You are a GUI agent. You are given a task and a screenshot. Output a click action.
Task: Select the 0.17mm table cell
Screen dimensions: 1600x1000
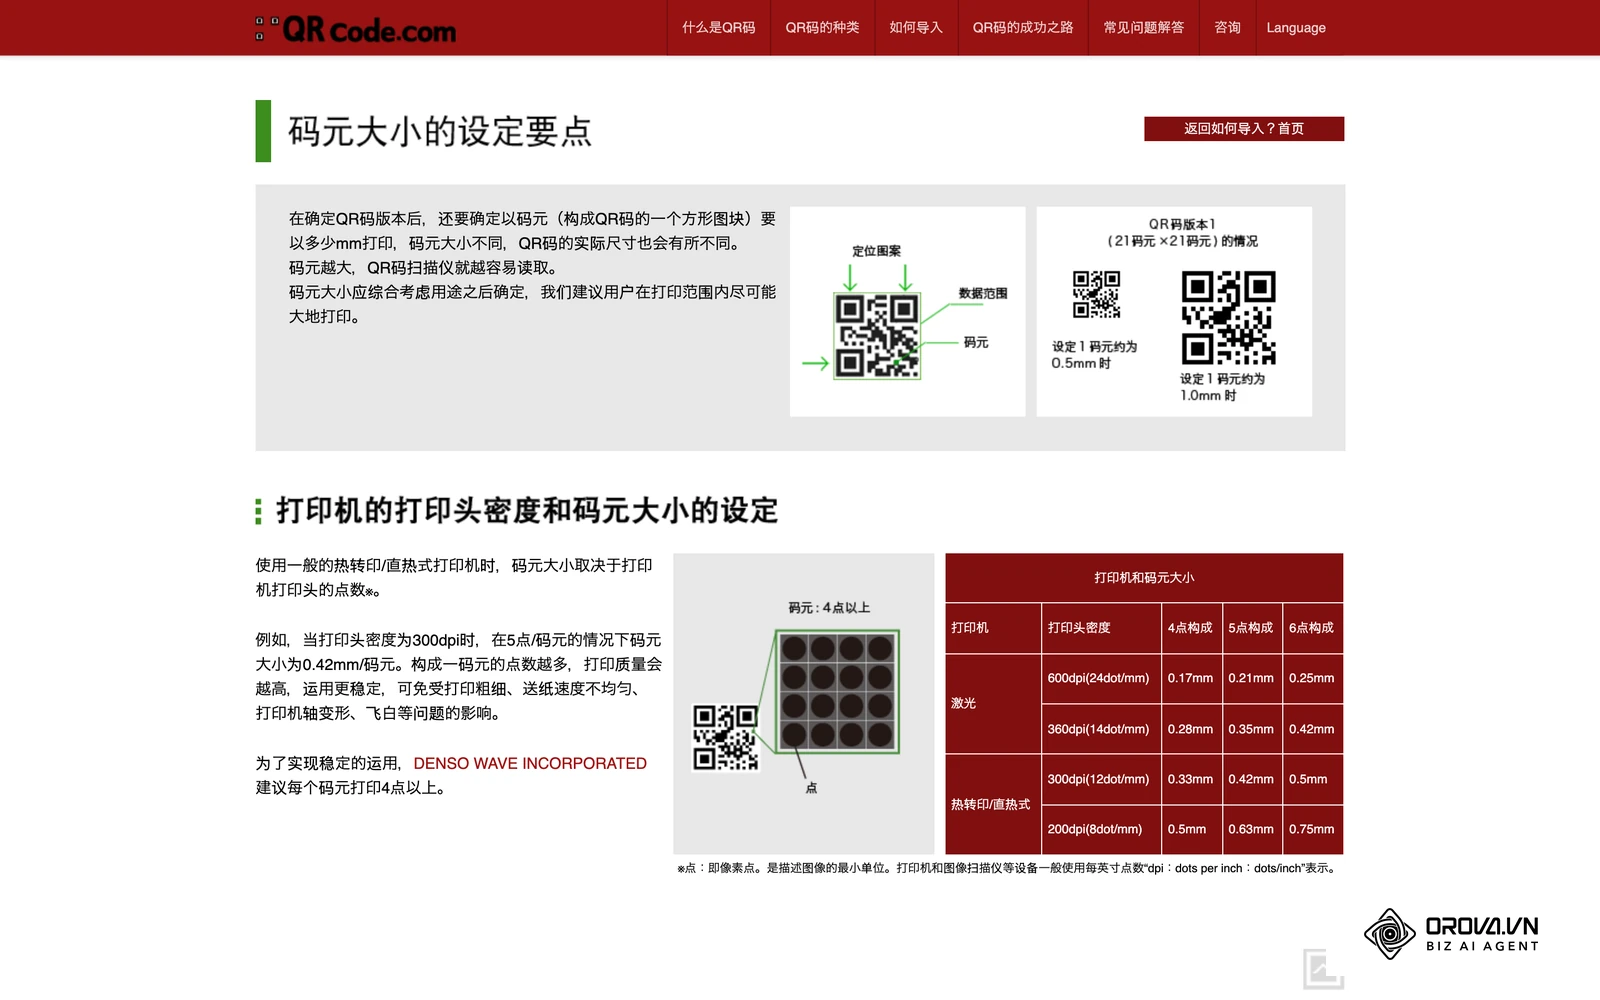pos(1191,678)
